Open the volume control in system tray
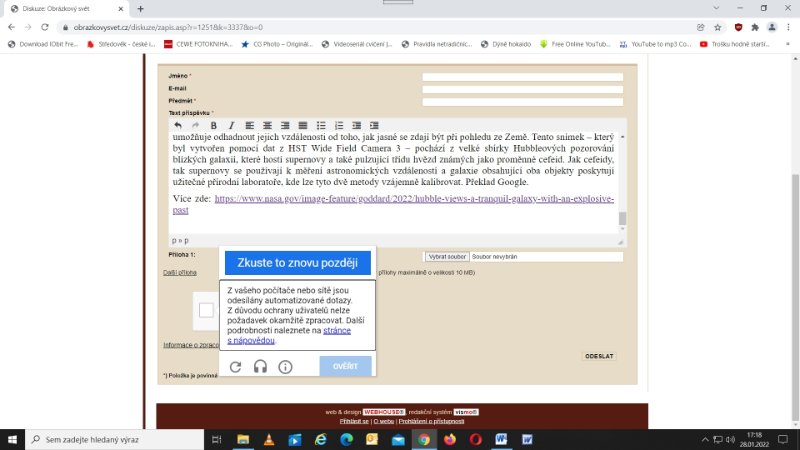Viewport: 800px width, 450px height. pos(730,439)
